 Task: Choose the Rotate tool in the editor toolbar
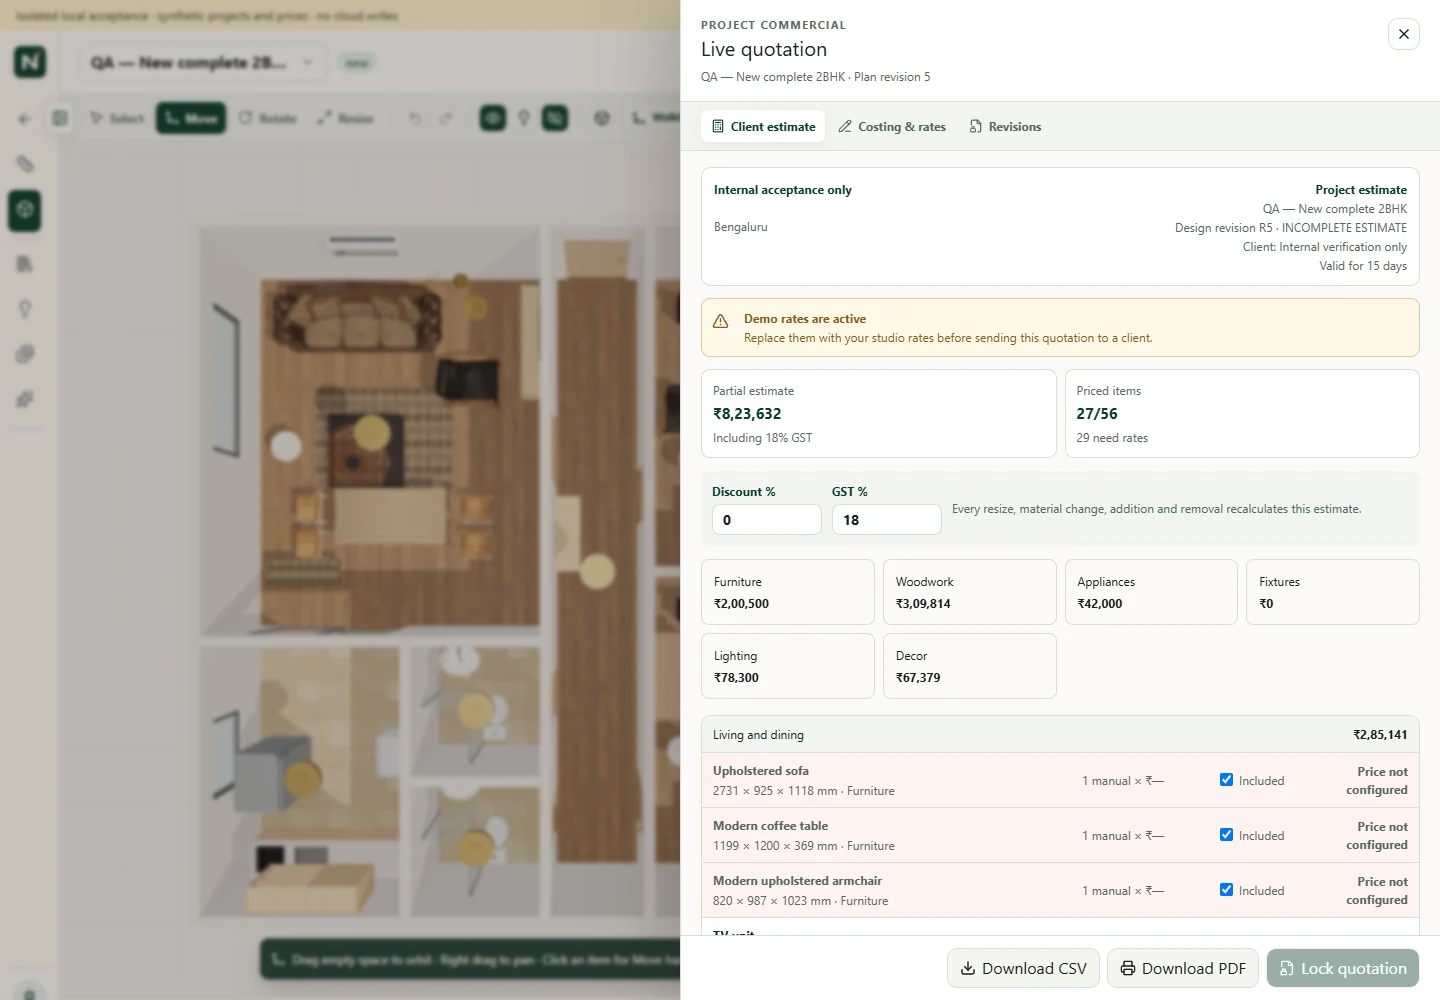(268, 118)
